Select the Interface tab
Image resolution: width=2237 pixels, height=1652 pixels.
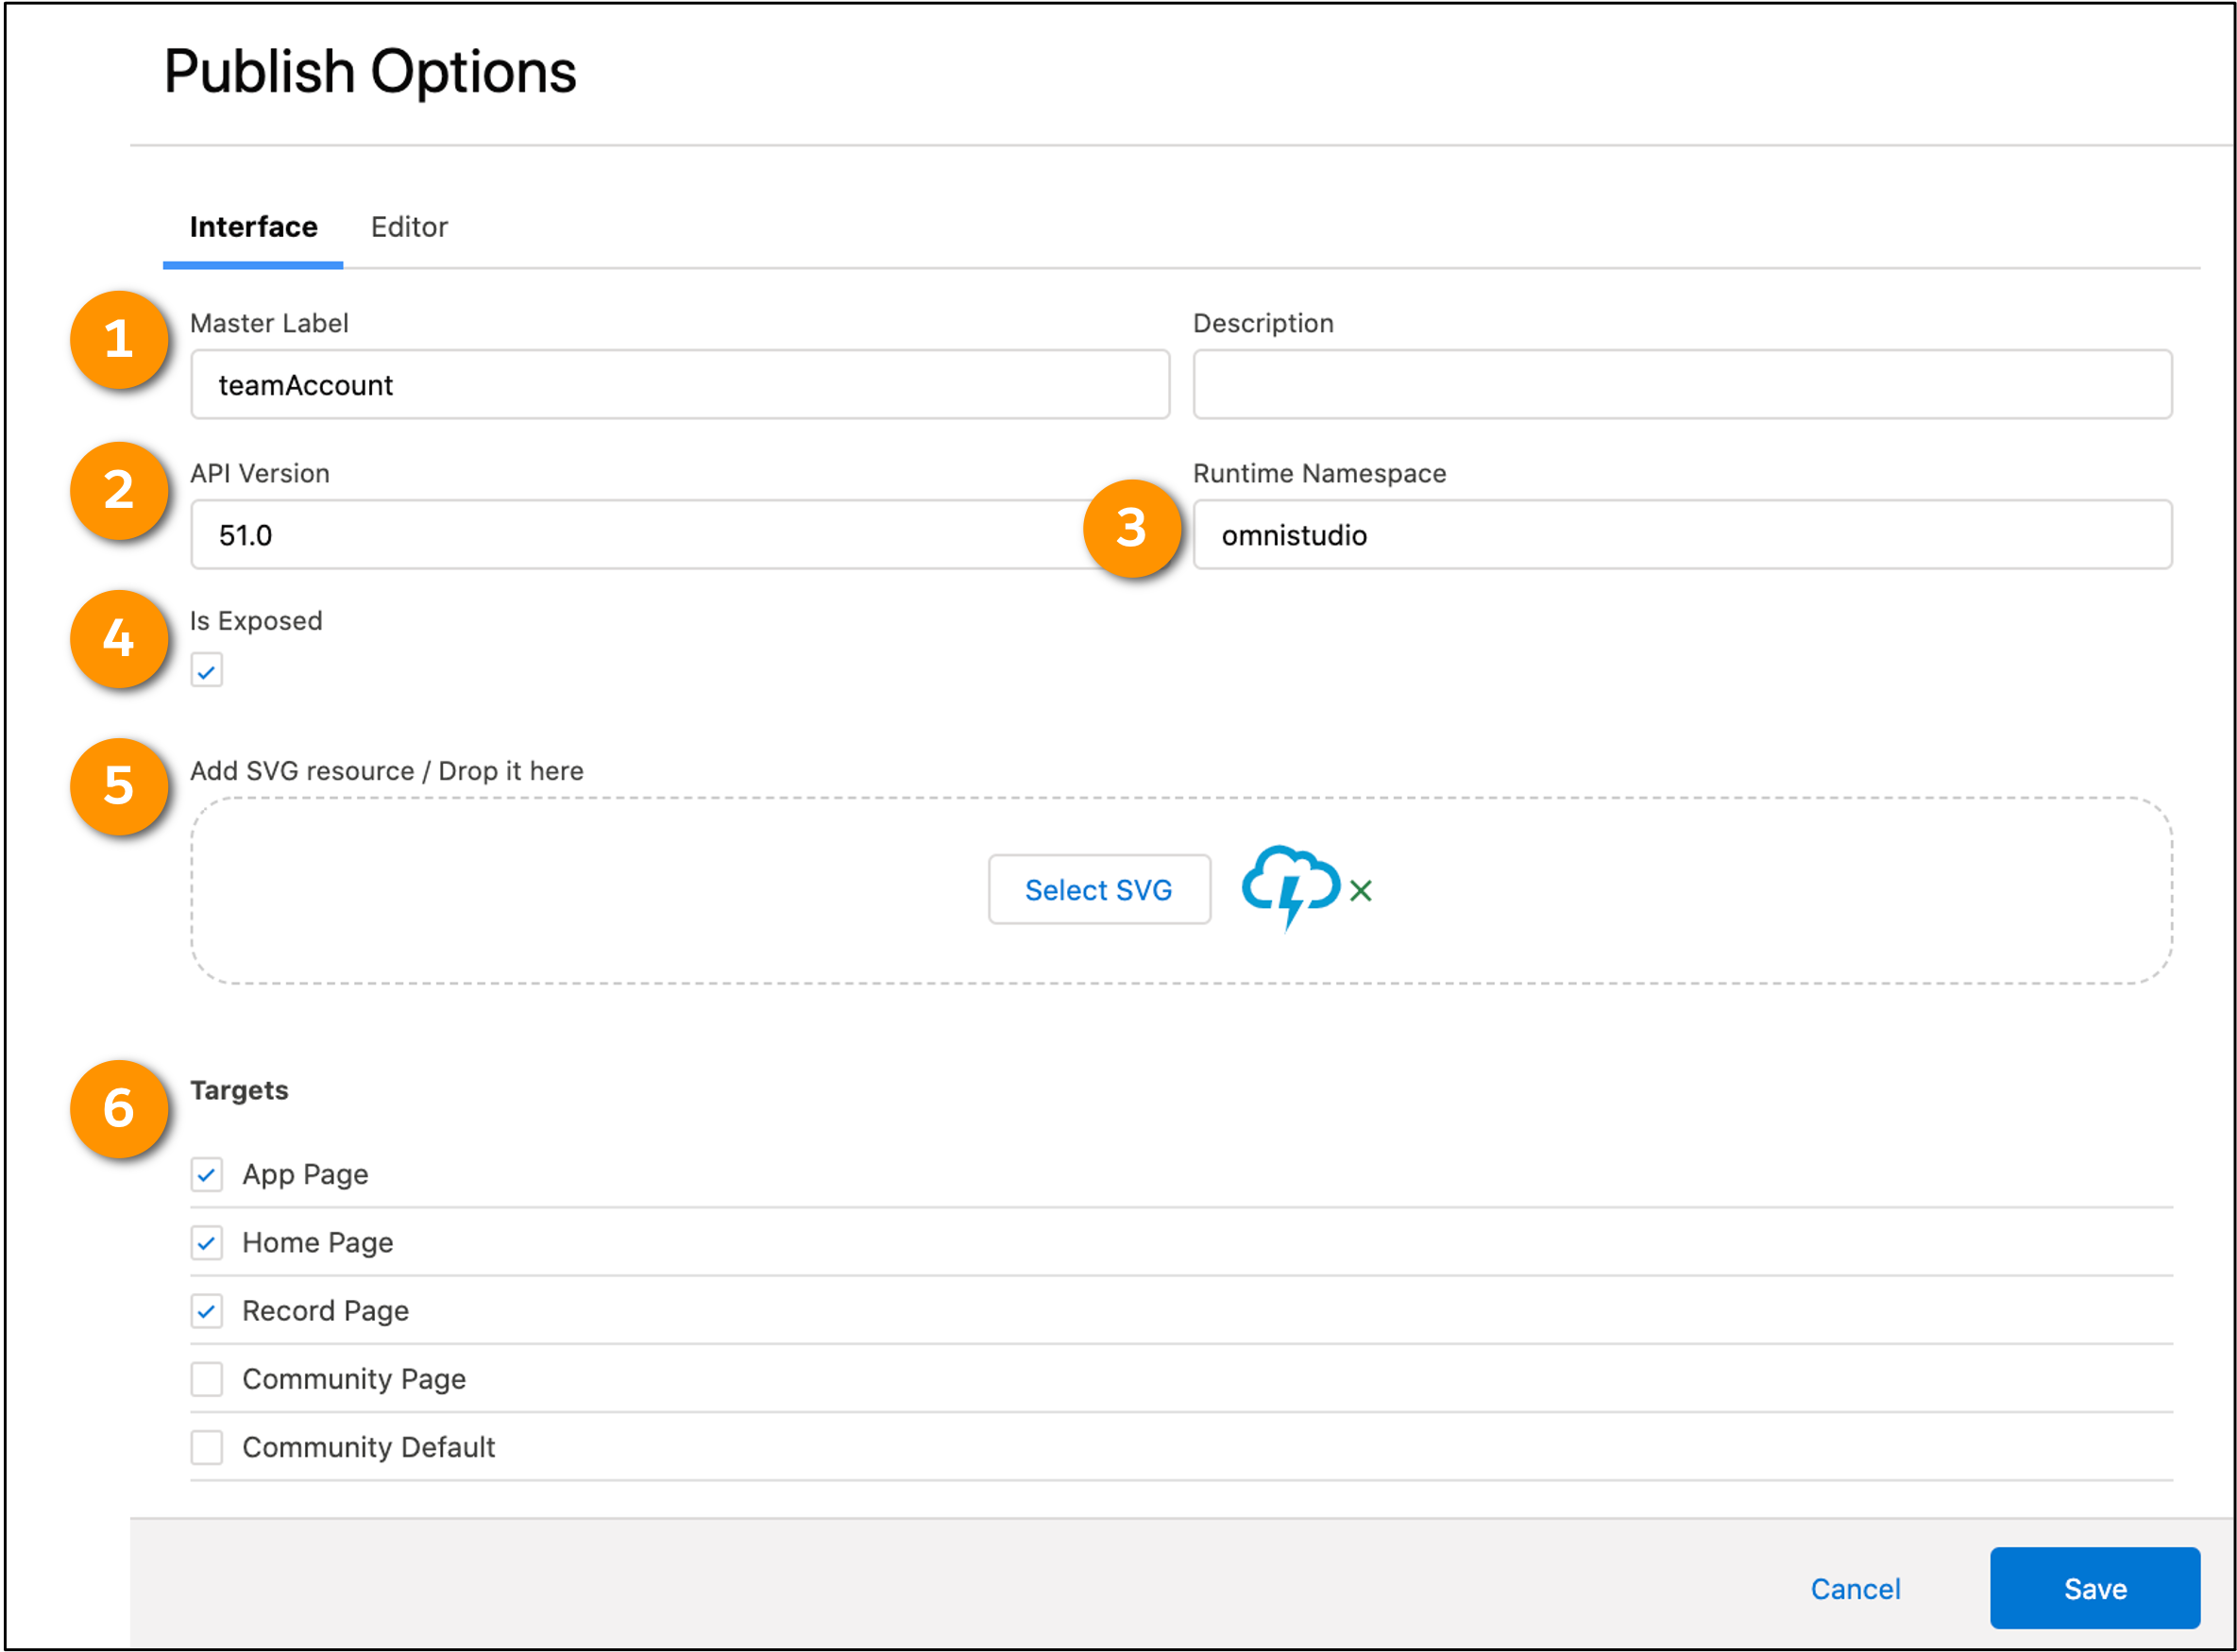tap(253, 227)
